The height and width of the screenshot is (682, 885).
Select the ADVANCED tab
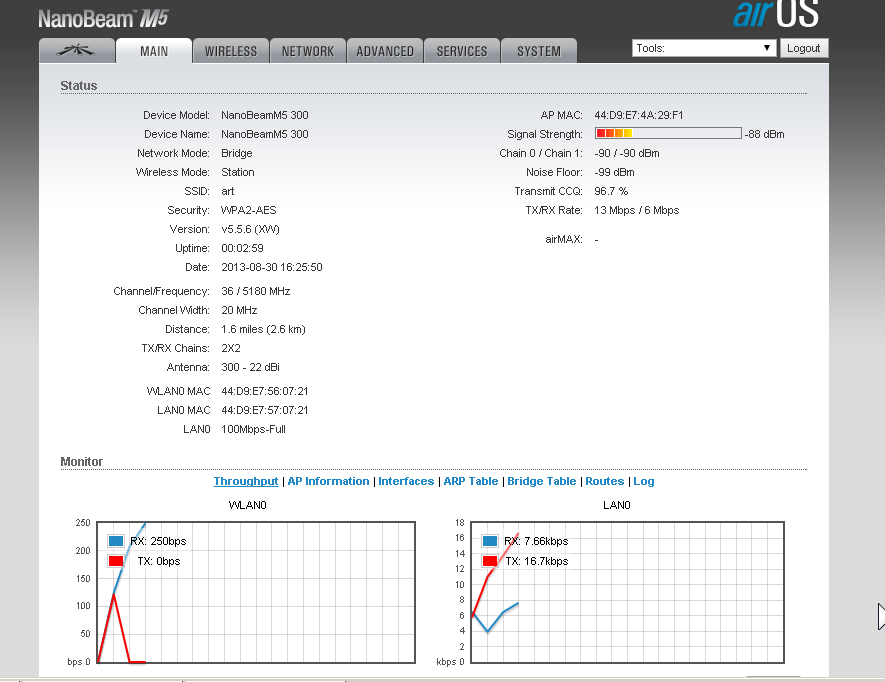point(385,51)
